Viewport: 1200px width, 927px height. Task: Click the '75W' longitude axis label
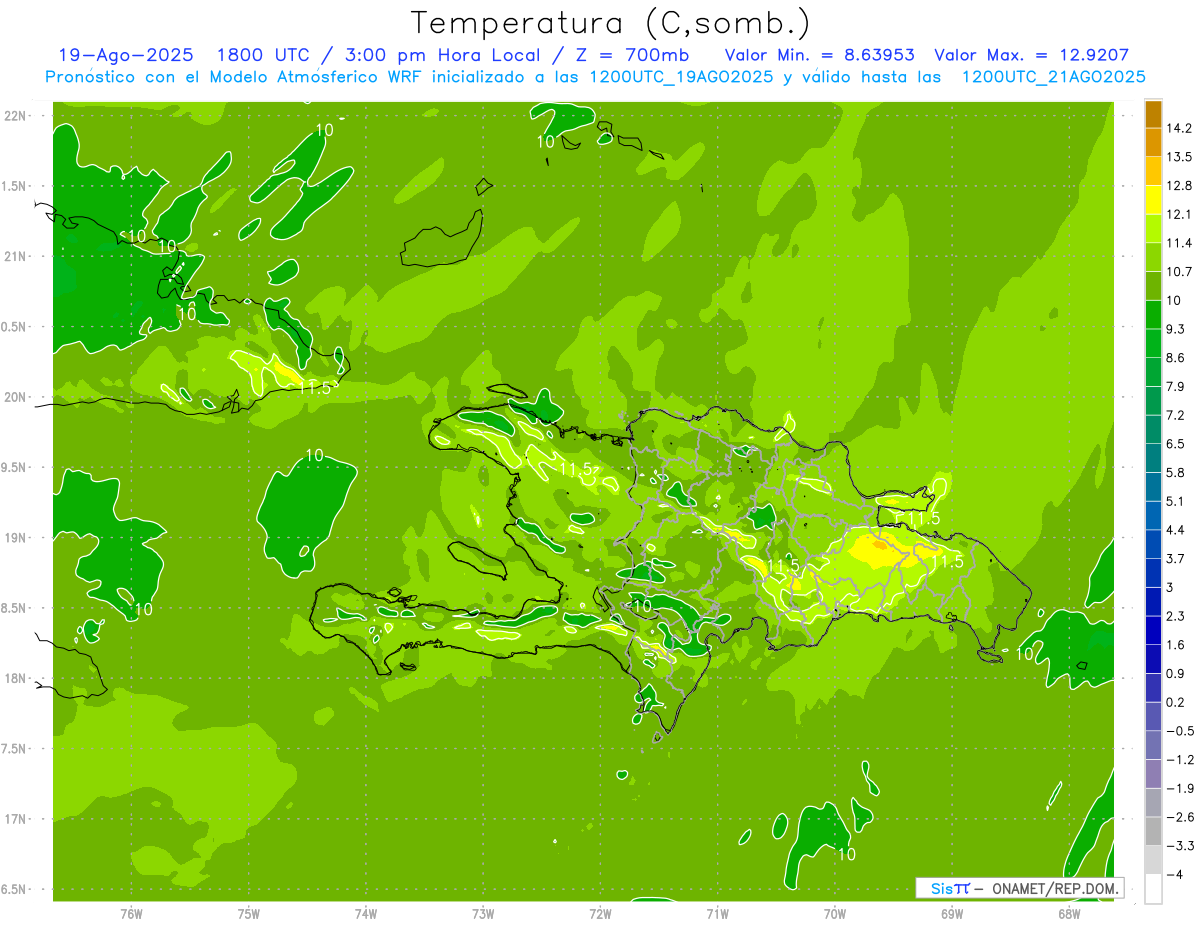249,913
